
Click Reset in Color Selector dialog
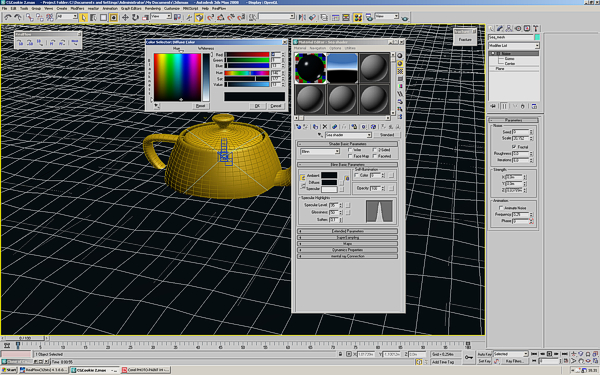pyautogui.click(x=201, y=106)
